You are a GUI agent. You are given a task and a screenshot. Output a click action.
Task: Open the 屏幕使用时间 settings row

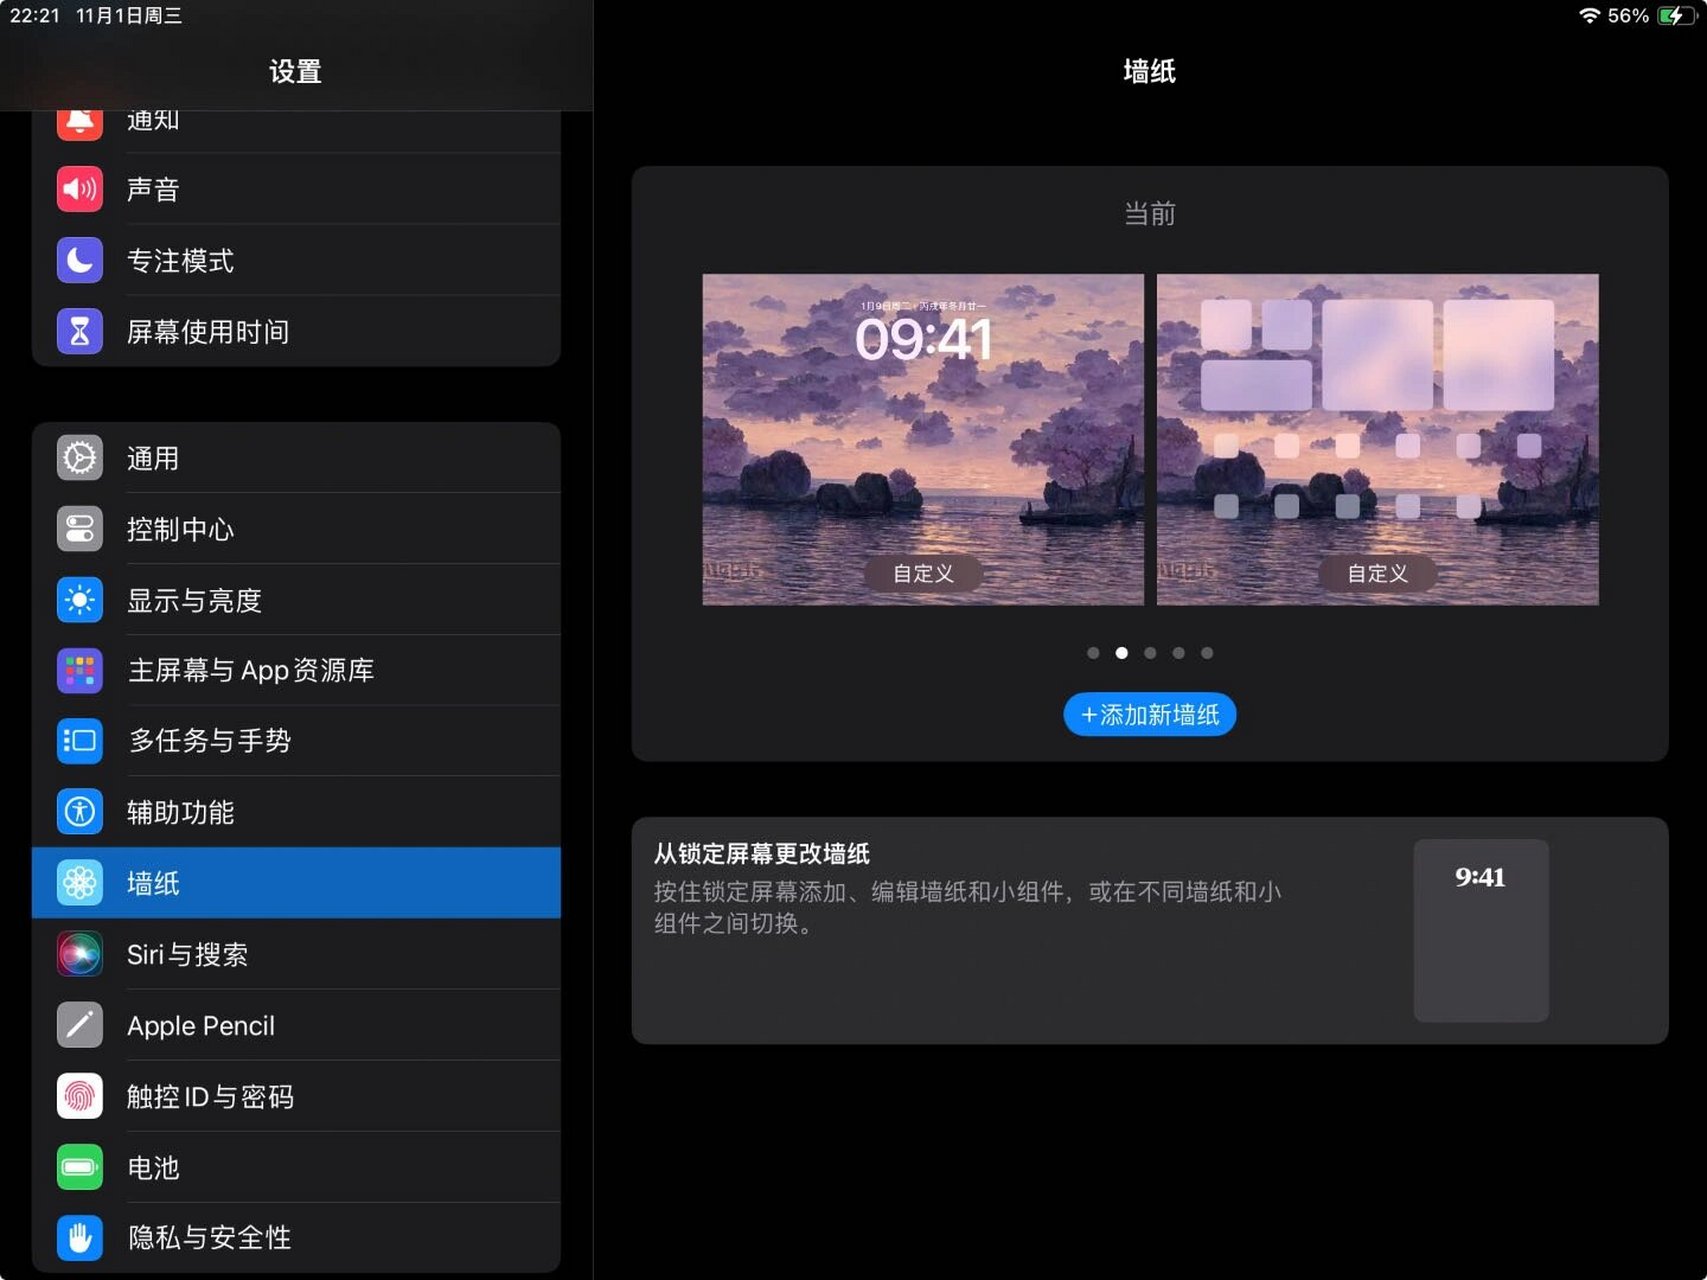pyautogui.click(x=296, y=331)
